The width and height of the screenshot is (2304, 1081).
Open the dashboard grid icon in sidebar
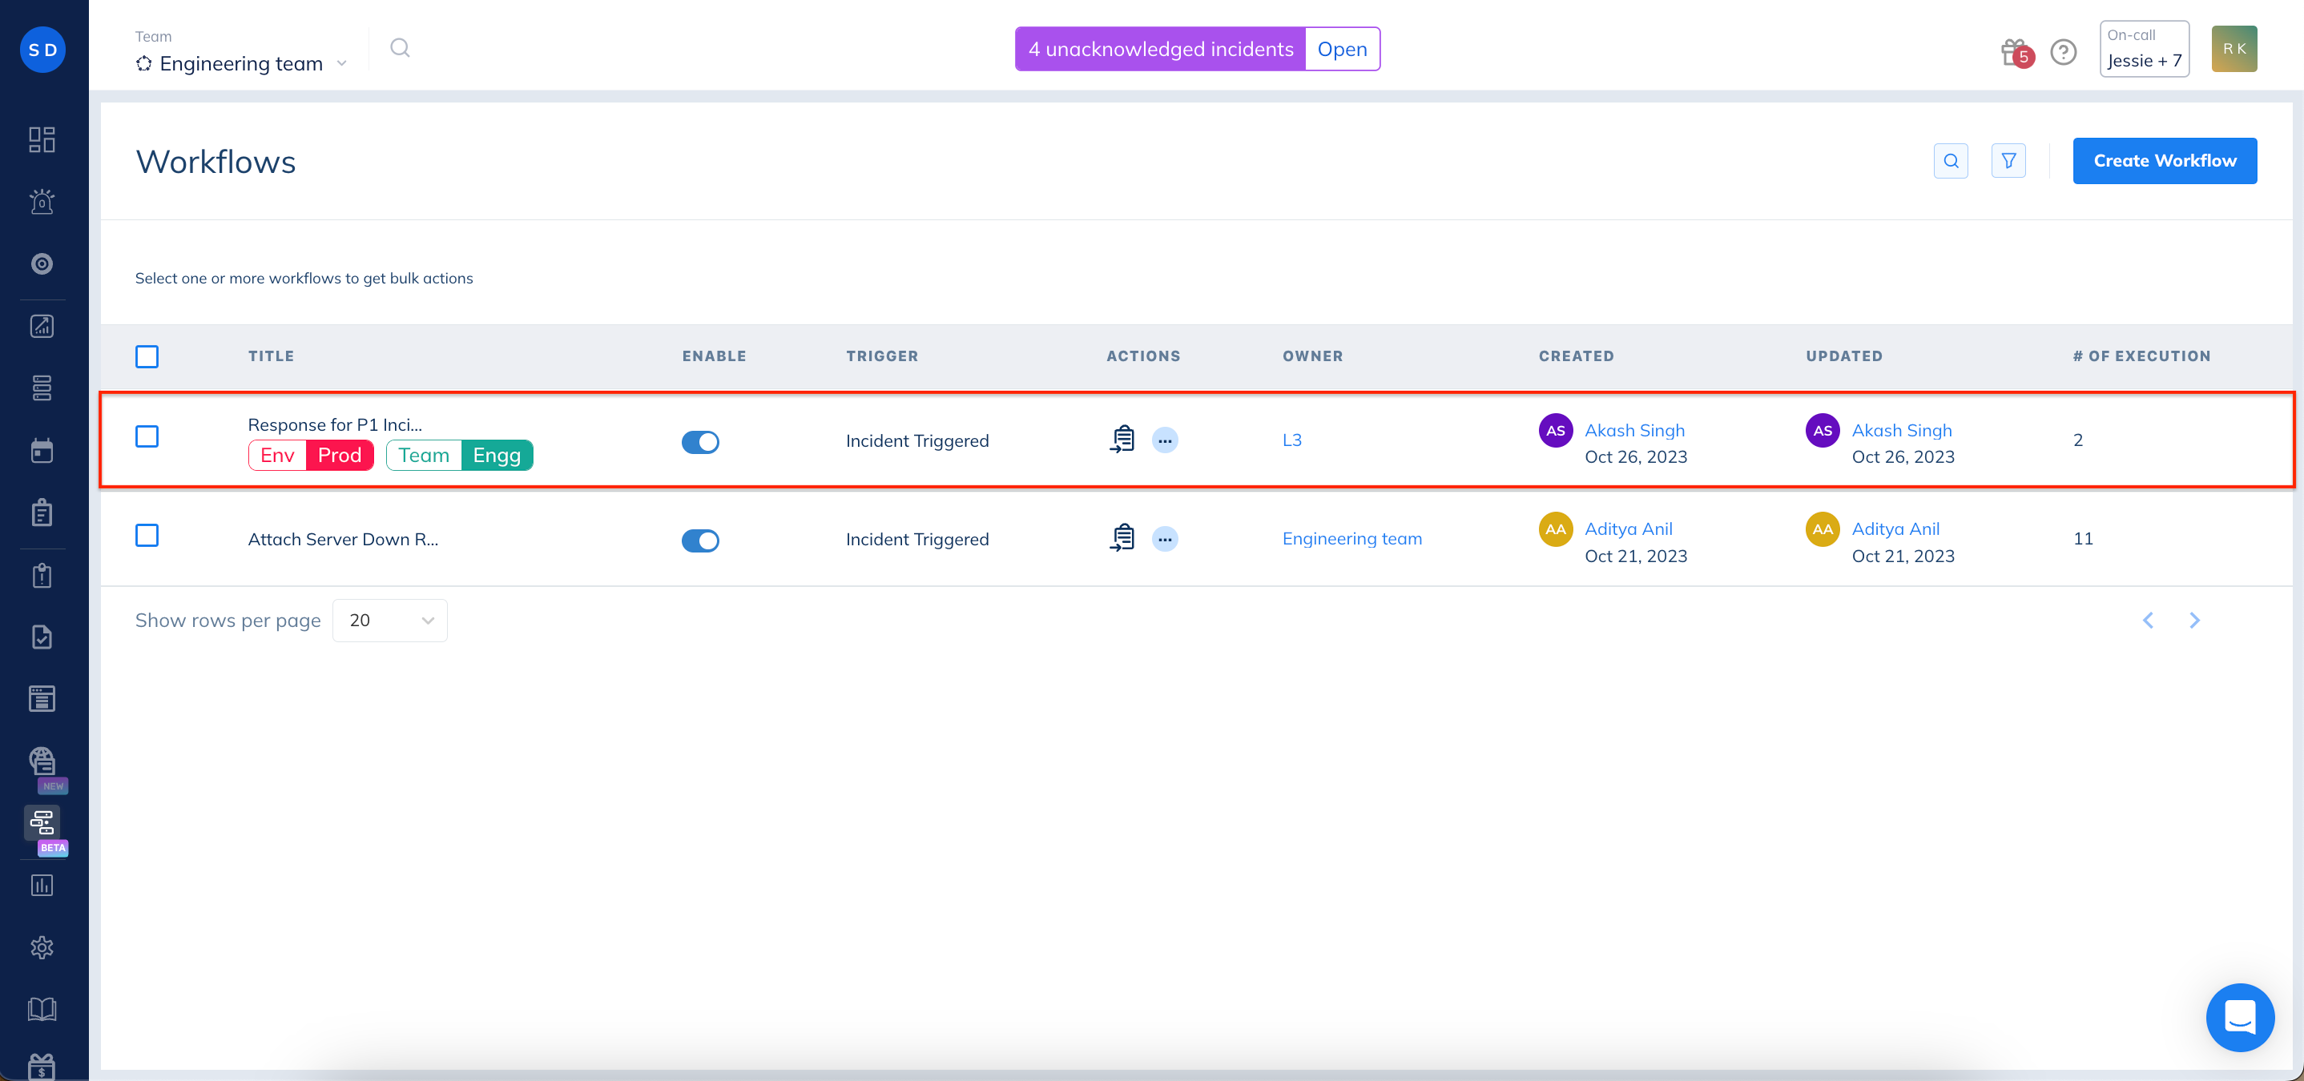(42, 139)
